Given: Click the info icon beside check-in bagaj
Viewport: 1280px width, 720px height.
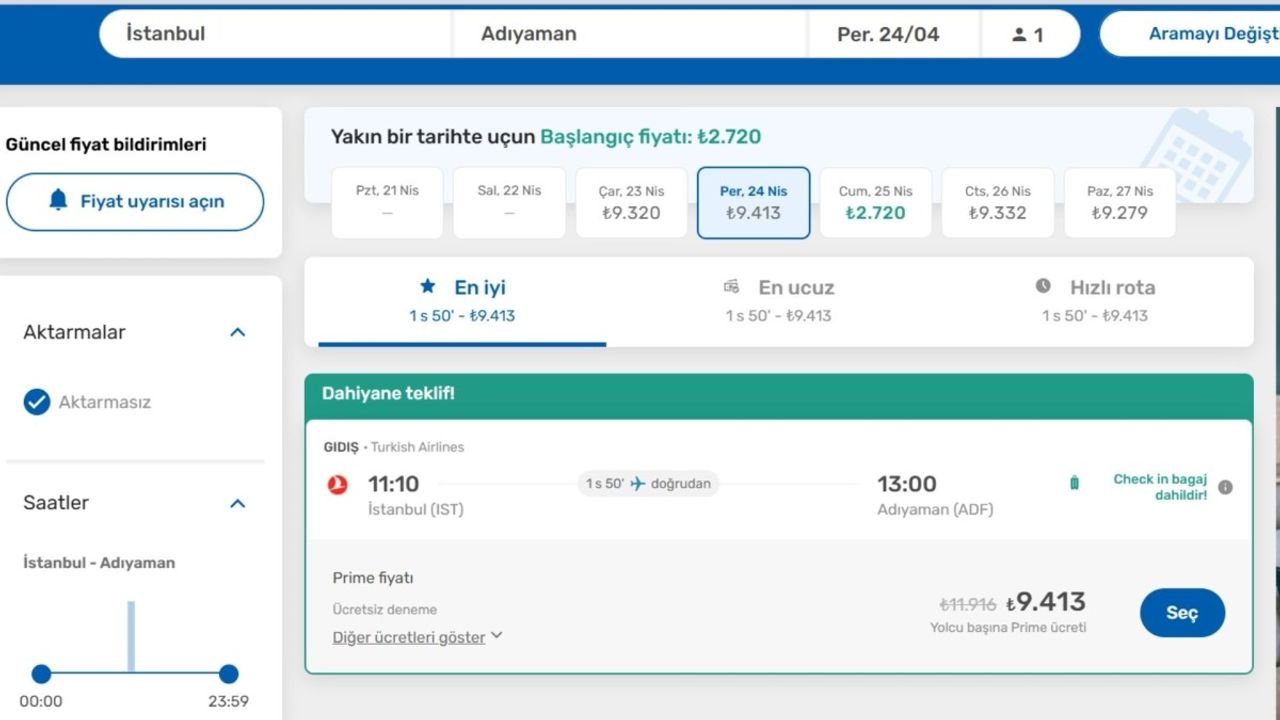Looking at the screenshot, I should click(1226, 487).
